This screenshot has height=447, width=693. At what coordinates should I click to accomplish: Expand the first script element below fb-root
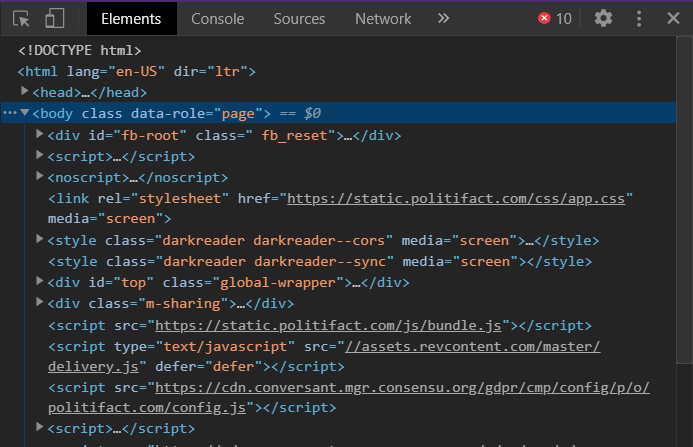coord(39,155)
